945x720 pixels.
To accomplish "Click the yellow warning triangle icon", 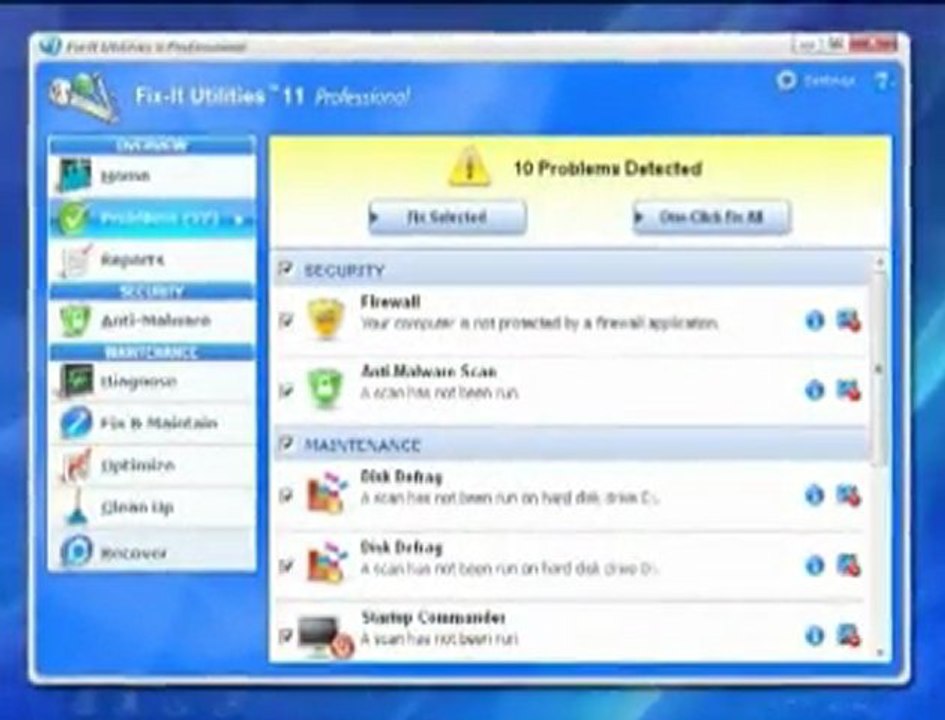I will (468, 166).
